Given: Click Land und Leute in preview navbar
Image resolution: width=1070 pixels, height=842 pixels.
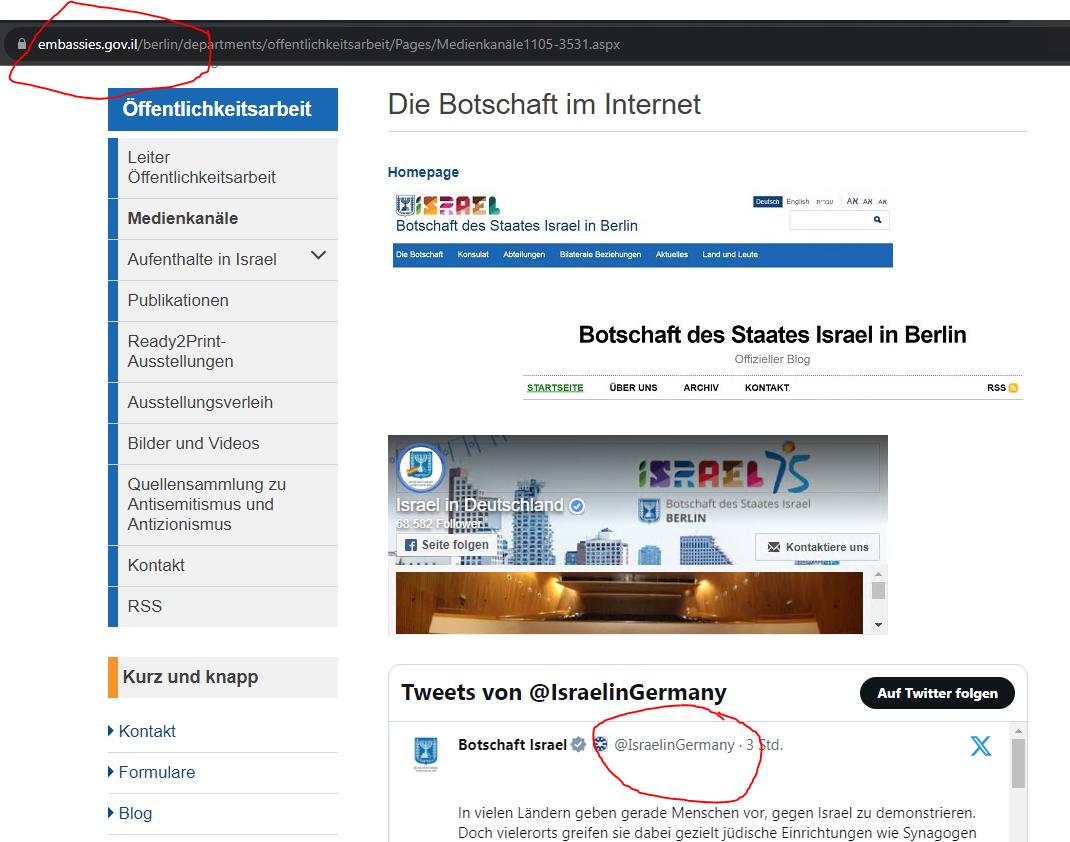Looking at the screenshot, I should tap(730, 255).
